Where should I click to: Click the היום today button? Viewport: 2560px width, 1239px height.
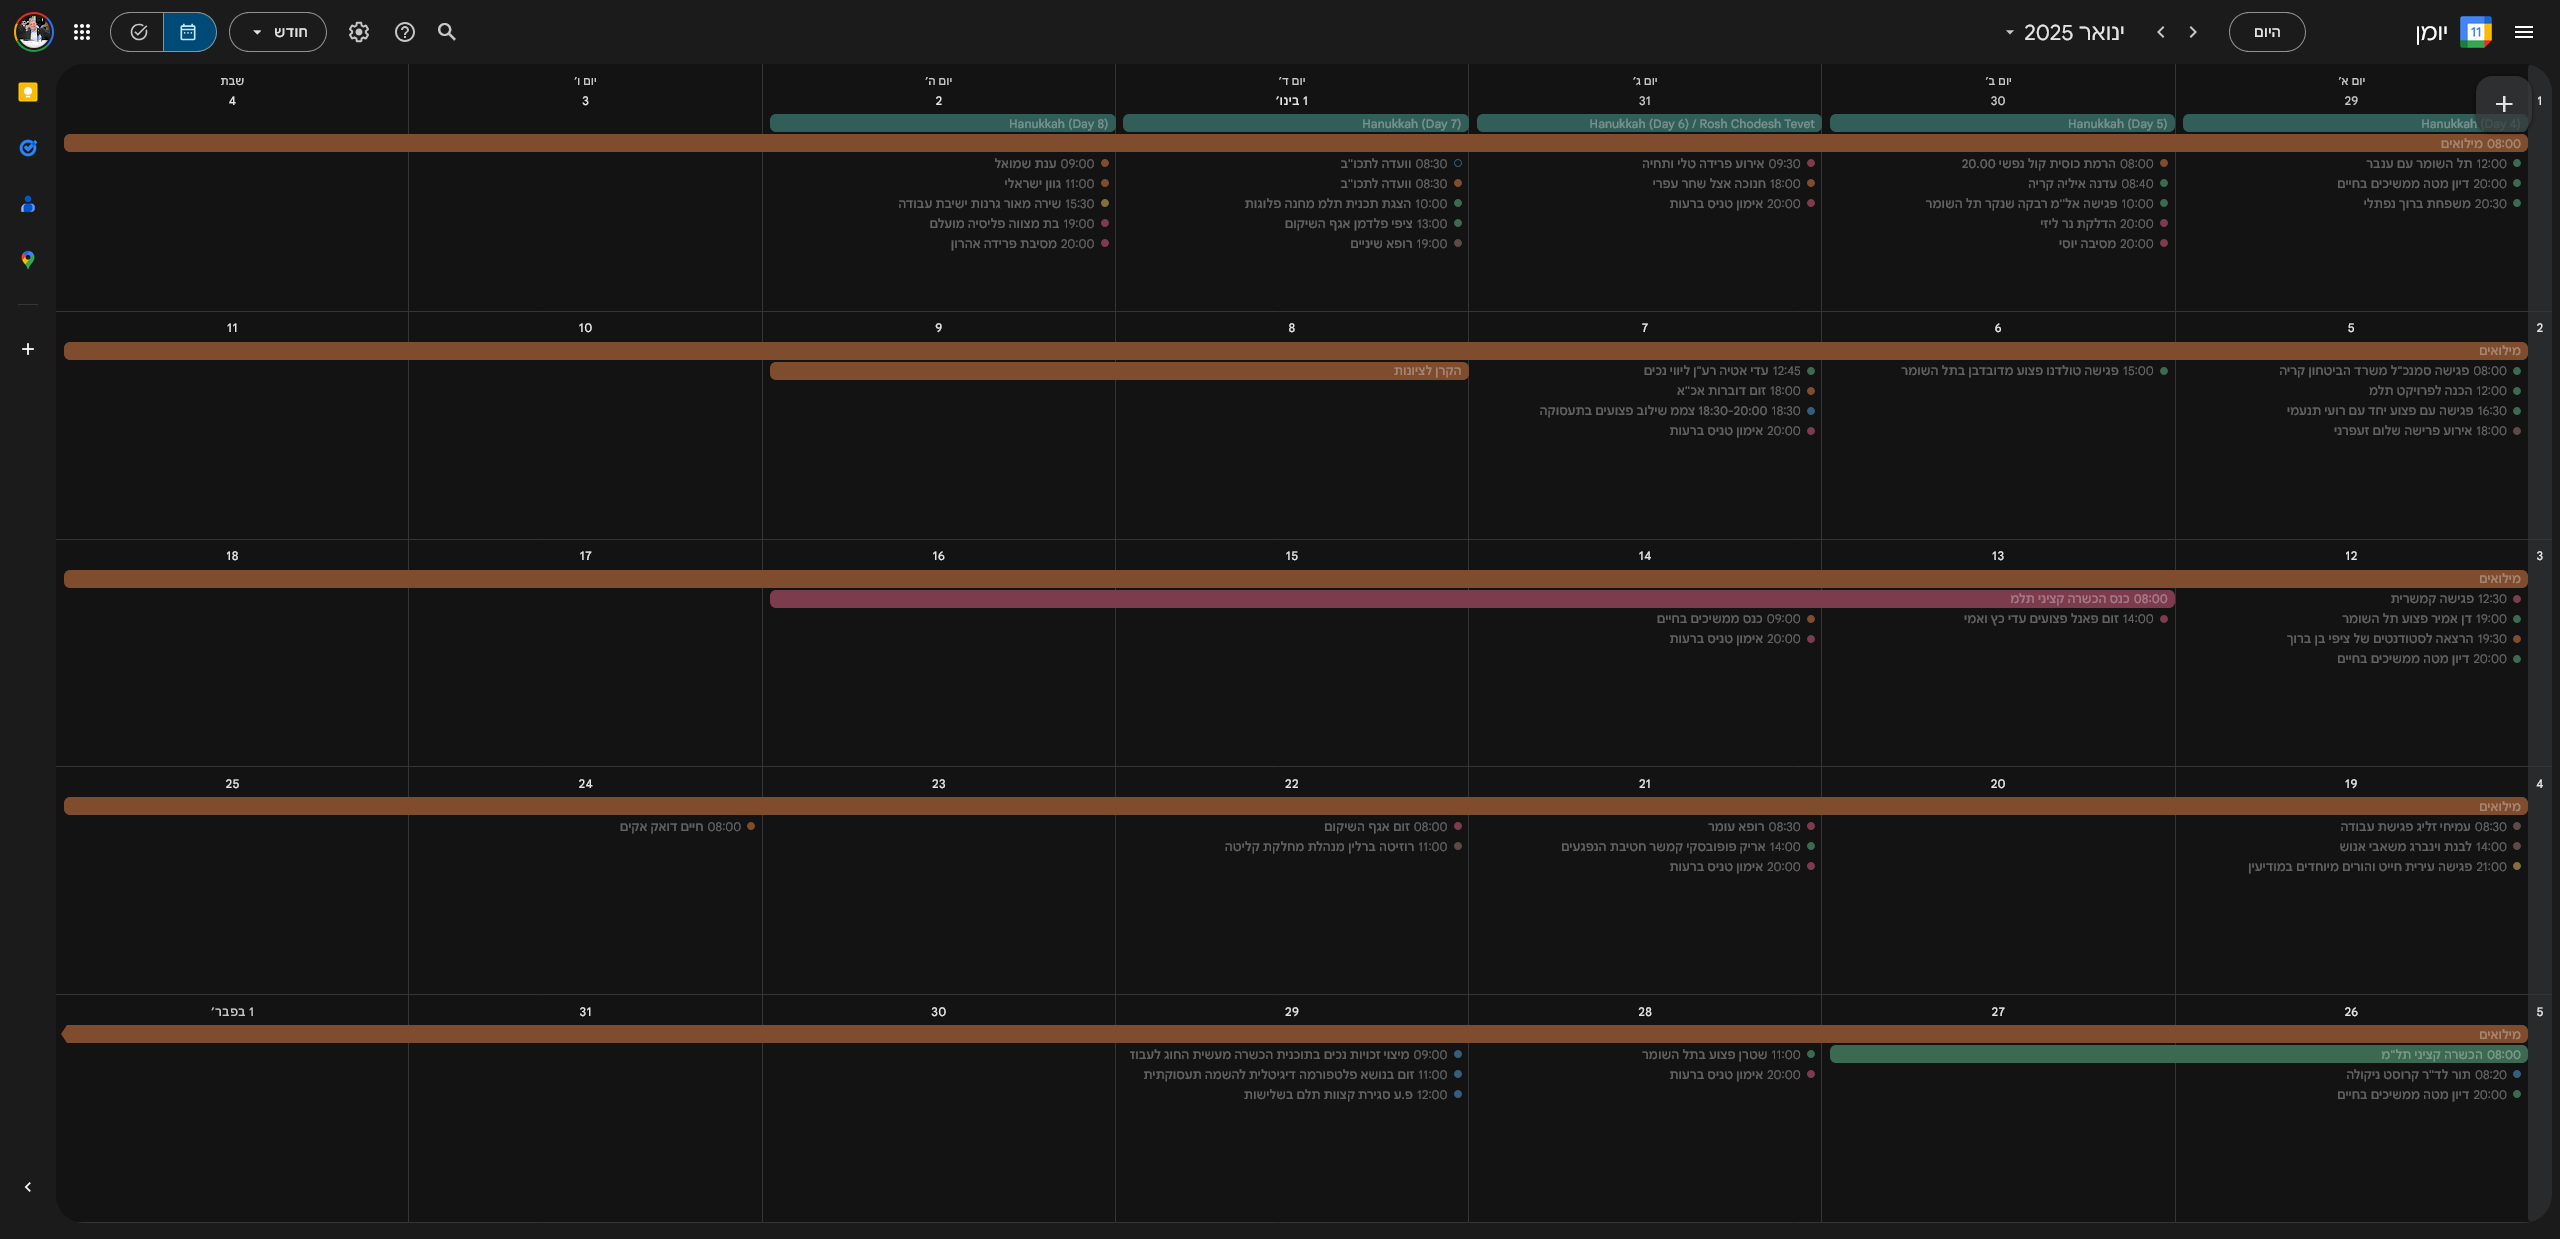coord(2266,32)
